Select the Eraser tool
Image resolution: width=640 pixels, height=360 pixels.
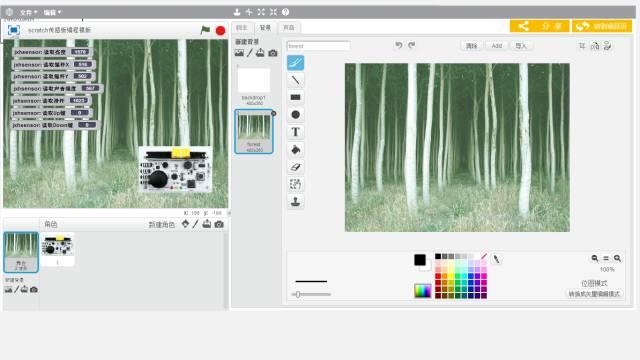click(296, 167)
